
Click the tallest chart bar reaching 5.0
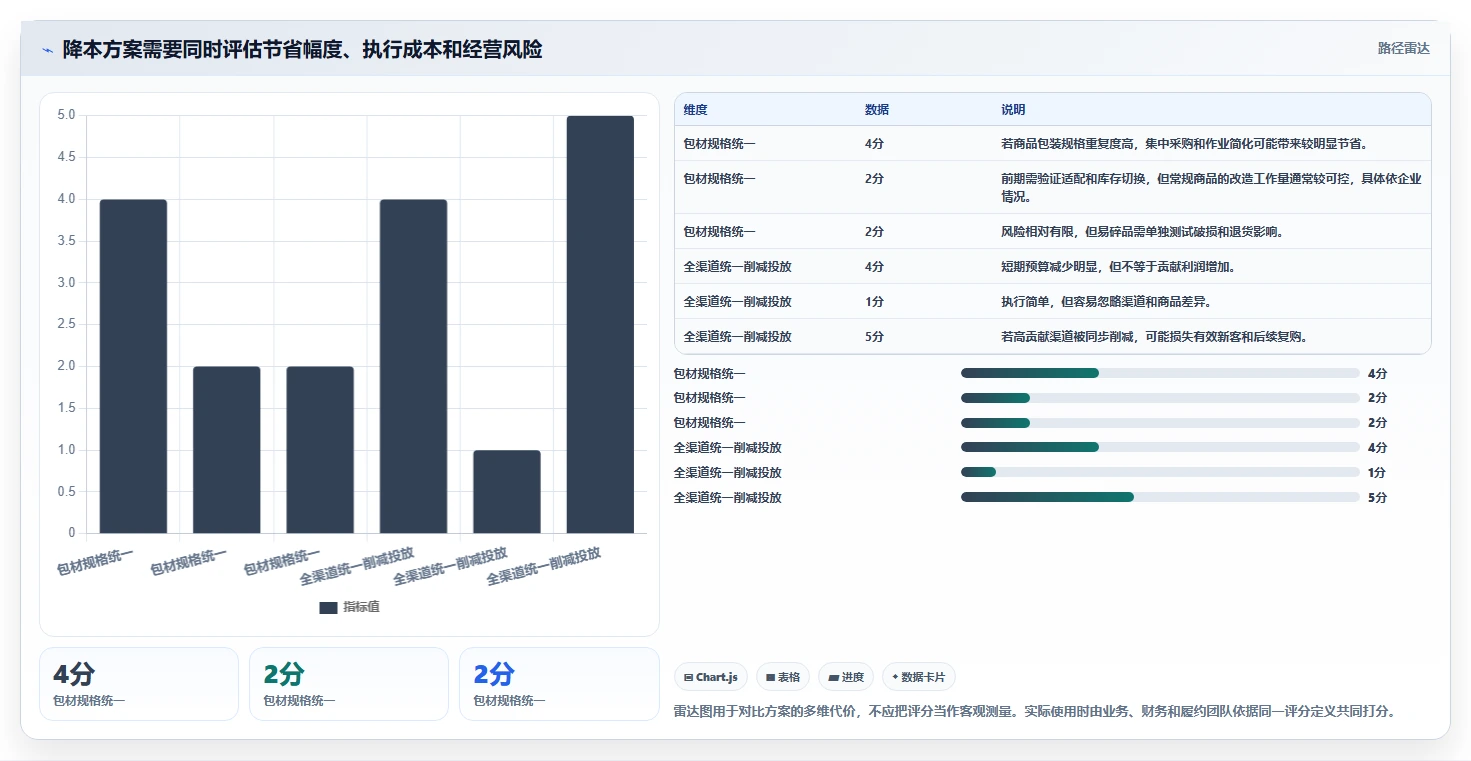pos(600,324)
